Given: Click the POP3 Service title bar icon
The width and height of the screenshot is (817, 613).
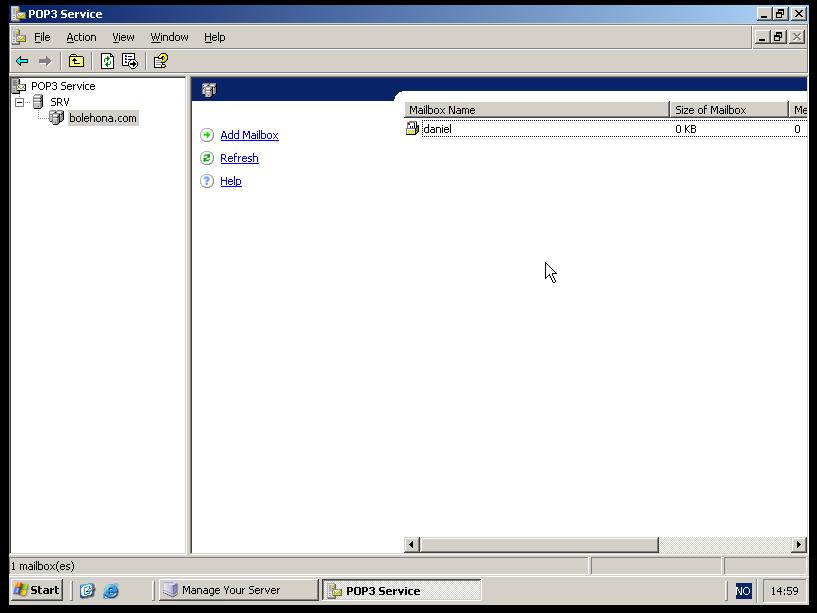Looking at the screenshot, I should [18, 14].
